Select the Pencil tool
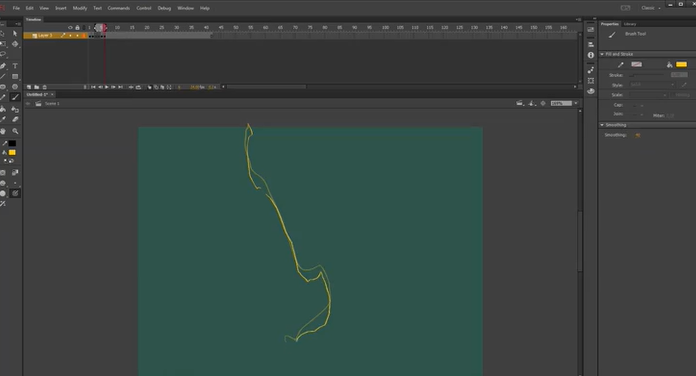The height and width of the screenshot is (376, 696). 3,97
